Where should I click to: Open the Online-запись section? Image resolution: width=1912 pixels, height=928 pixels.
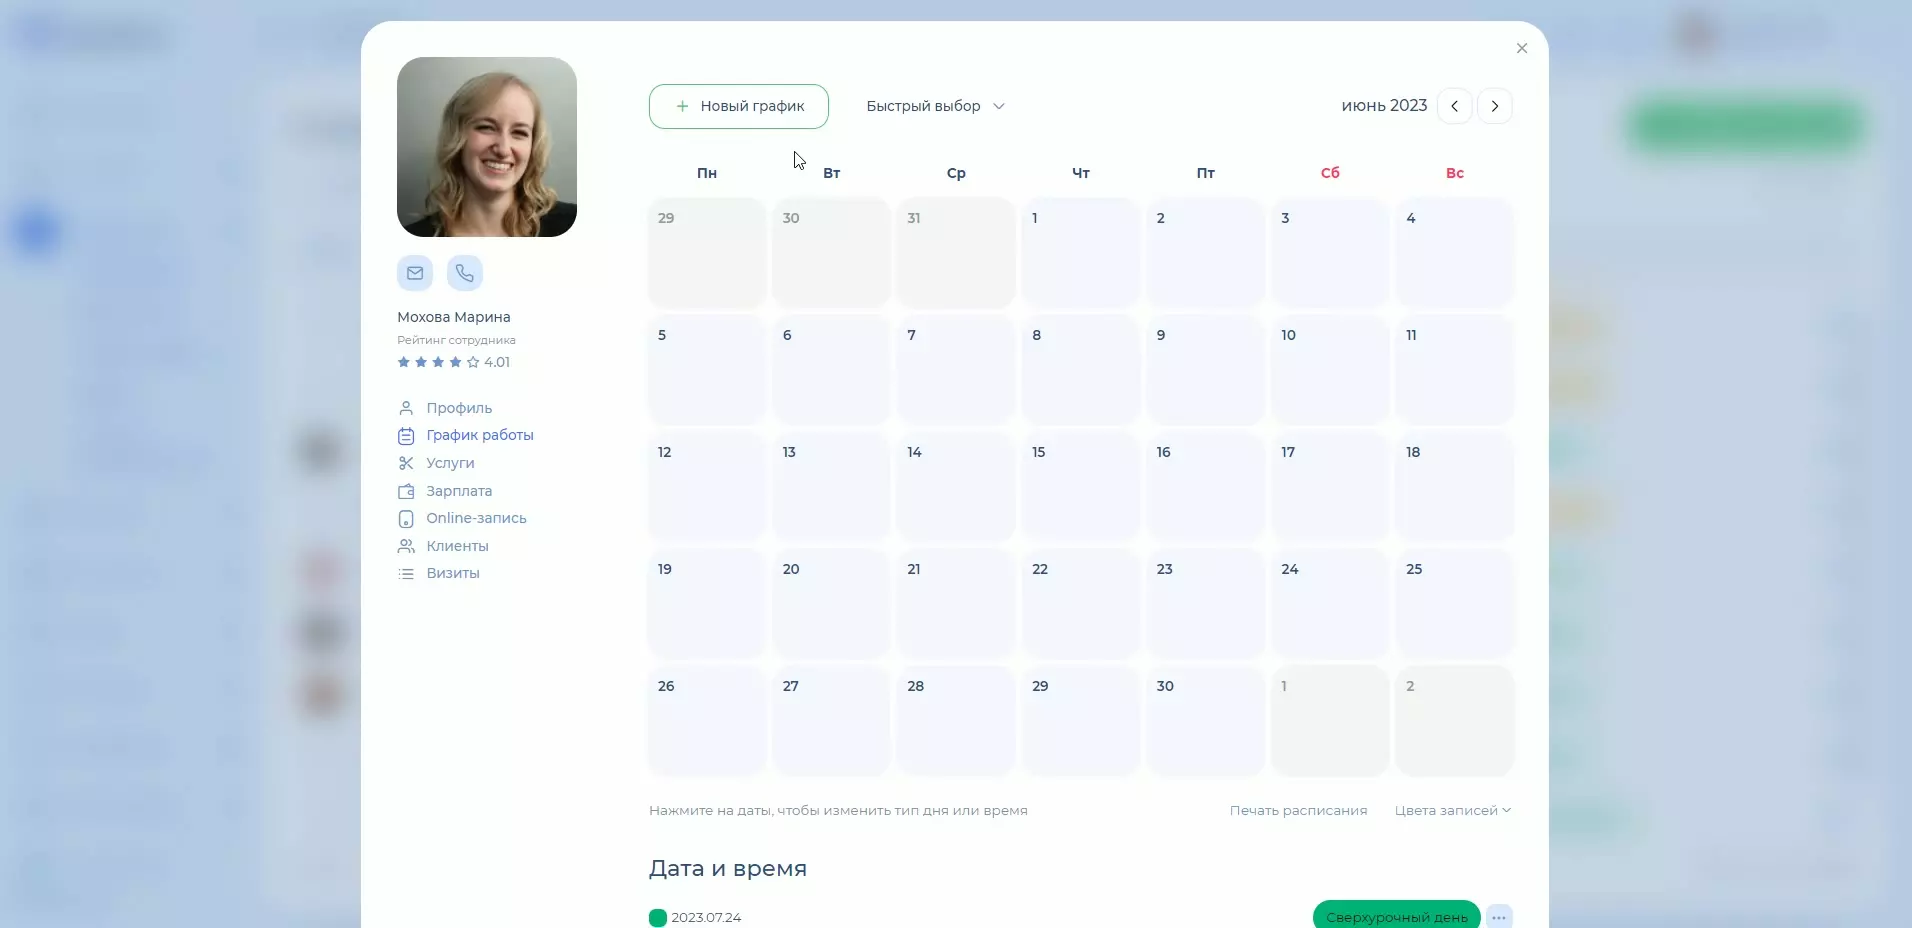tap(476, 518)
